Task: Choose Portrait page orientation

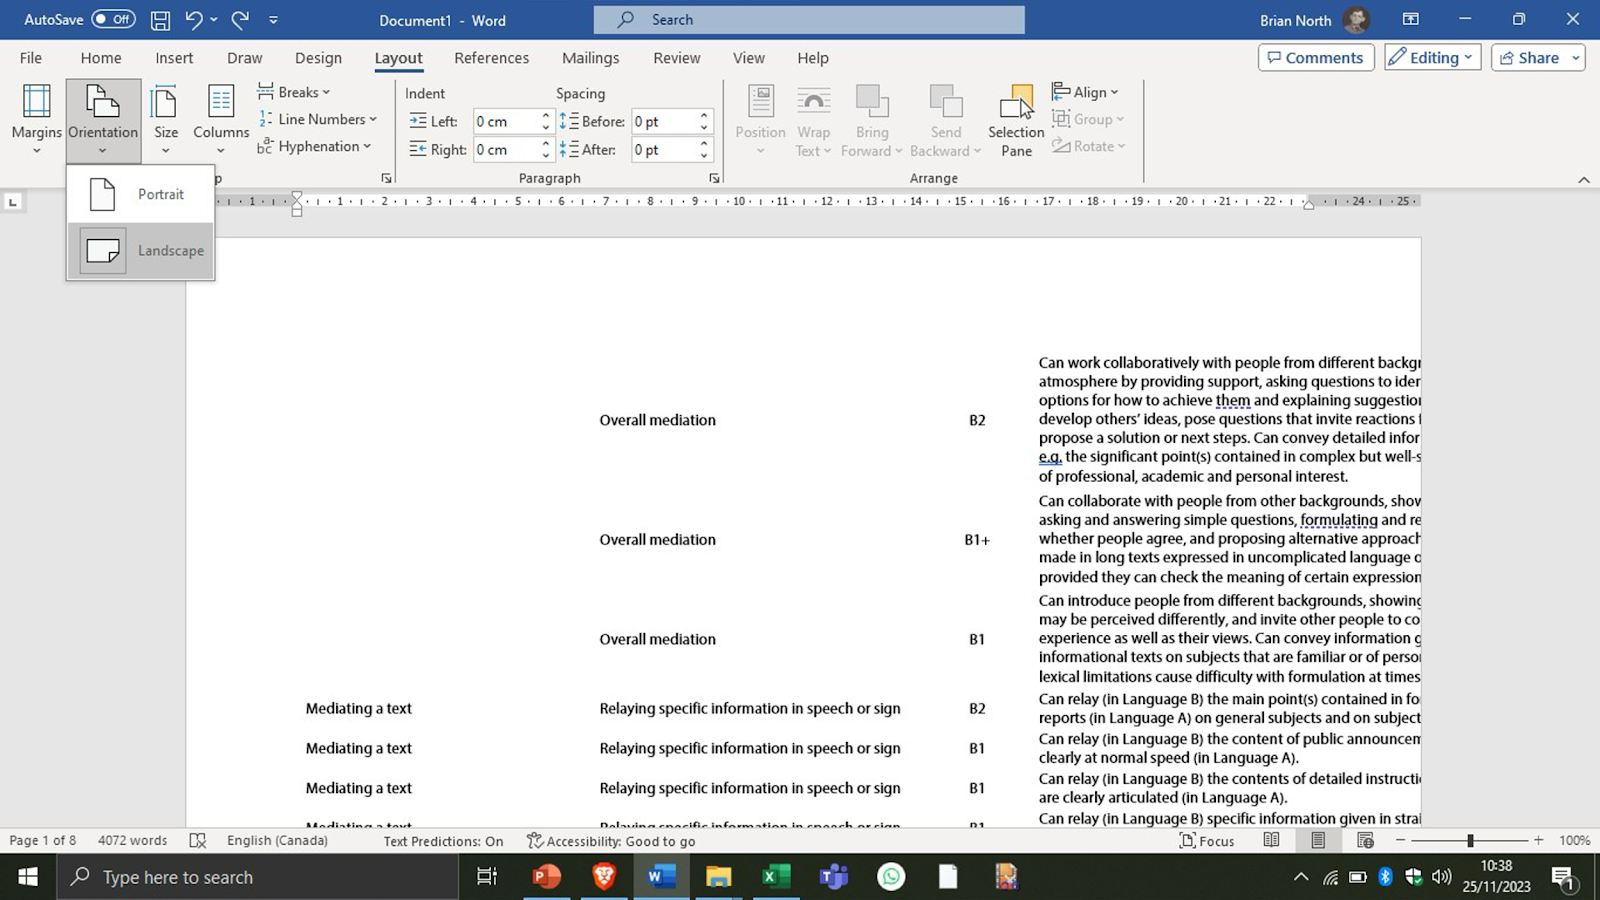Action: [141, 194]
